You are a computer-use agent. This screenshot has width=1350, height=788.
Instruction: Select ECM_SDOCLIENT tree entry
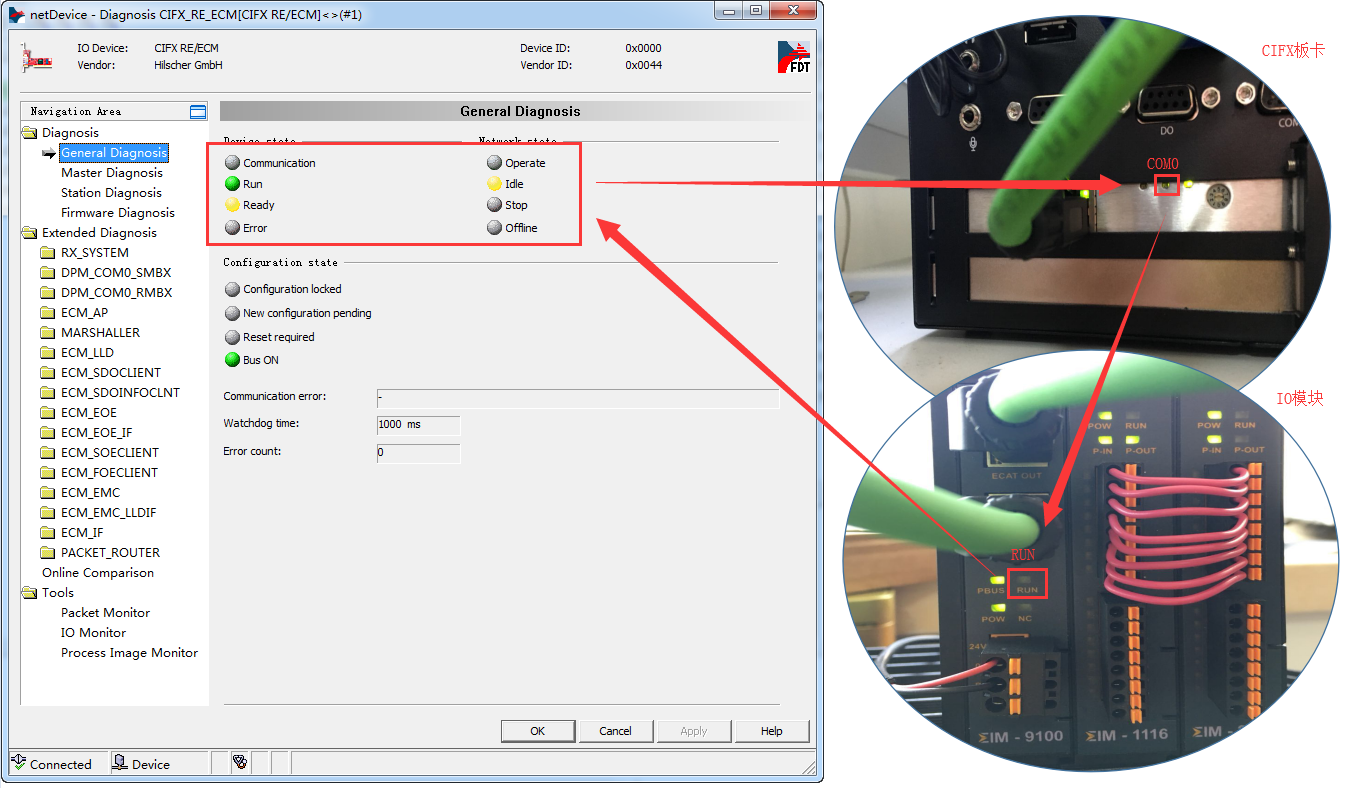click(110, 373)
